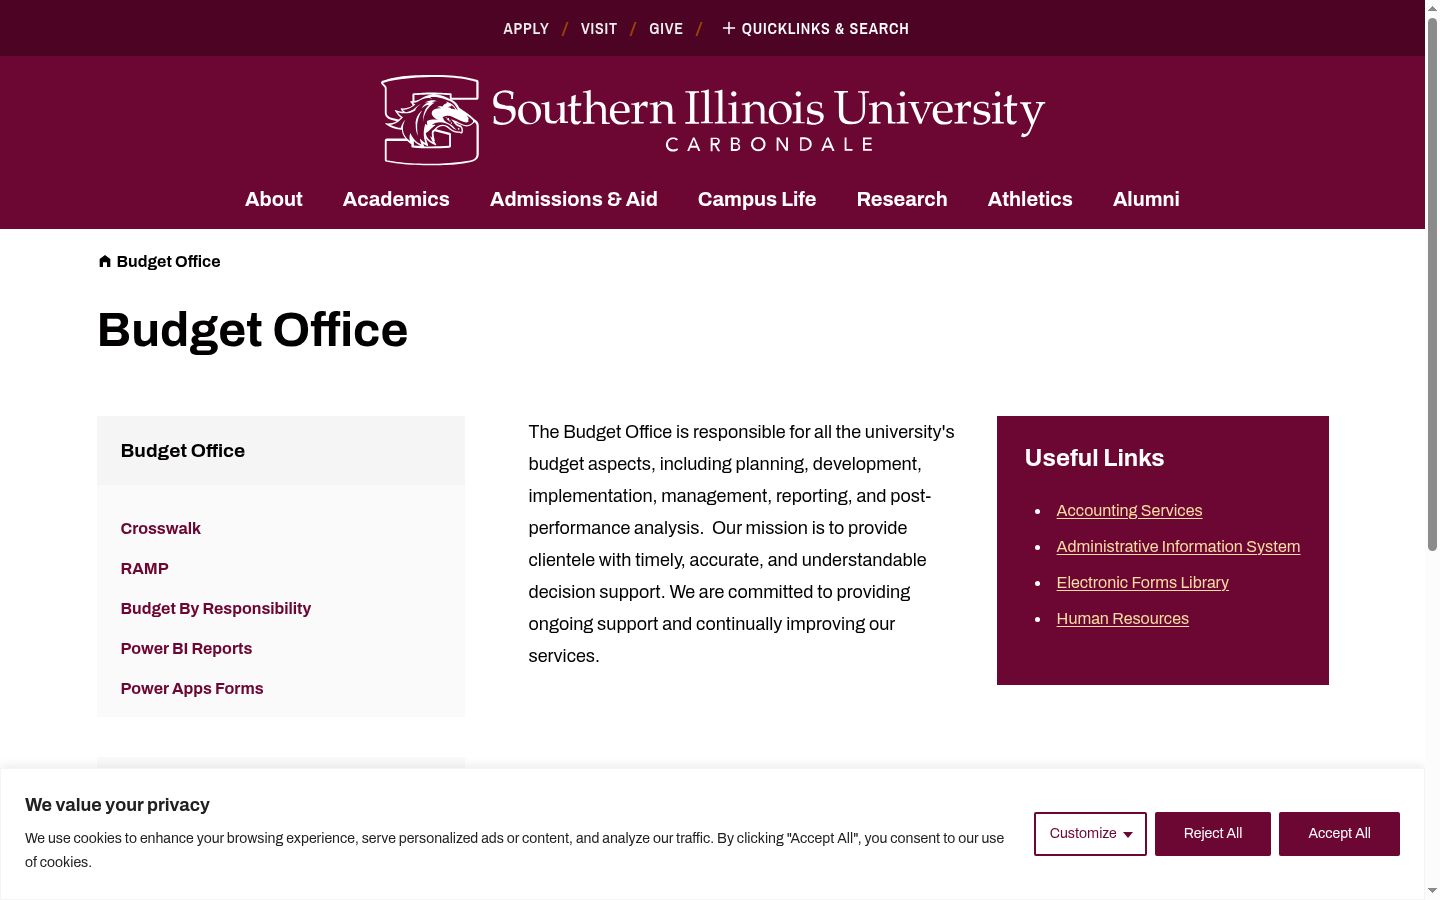Image resolution: width=1440 pixels, height=900 pixels.
Task: Select Power BI Reports in sidebar
Action: 186,648
